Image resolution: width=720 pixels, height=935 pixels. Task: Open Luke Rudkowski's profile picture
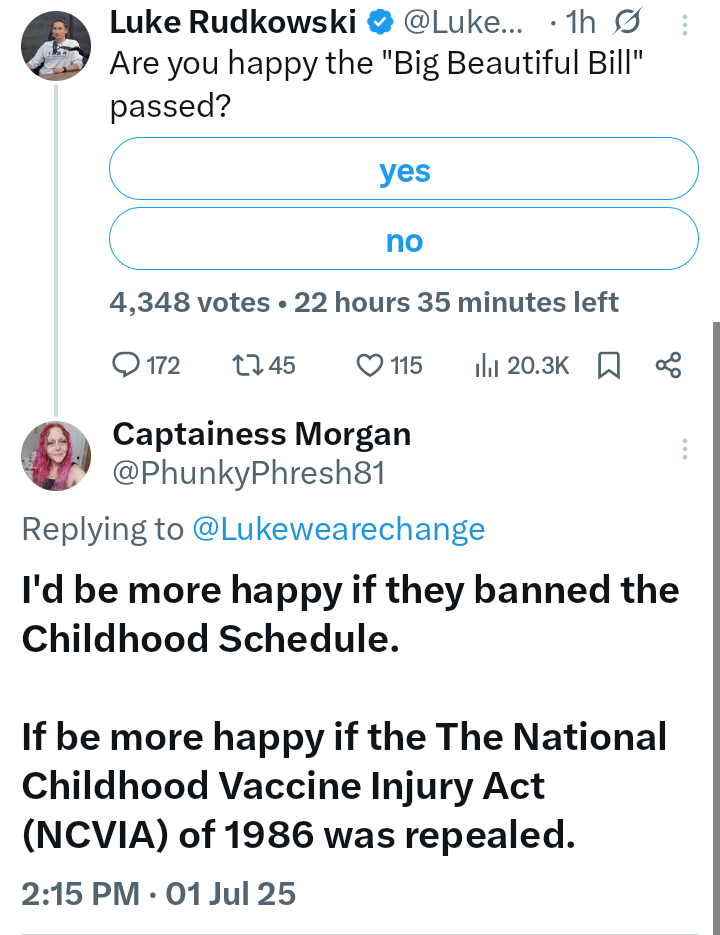click(x=55, y=45)
